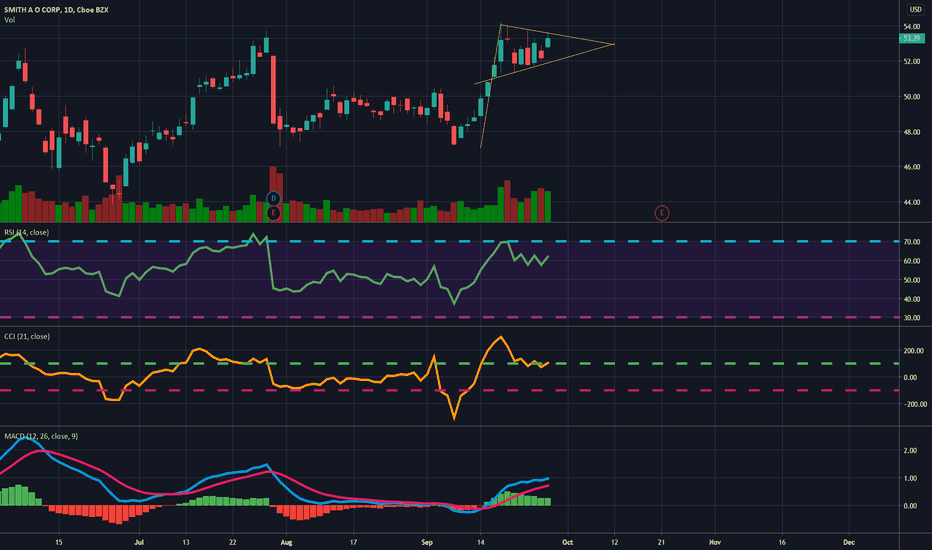
Task: Click the RSI 30.00 axis value
Action: tap(912, 318)
